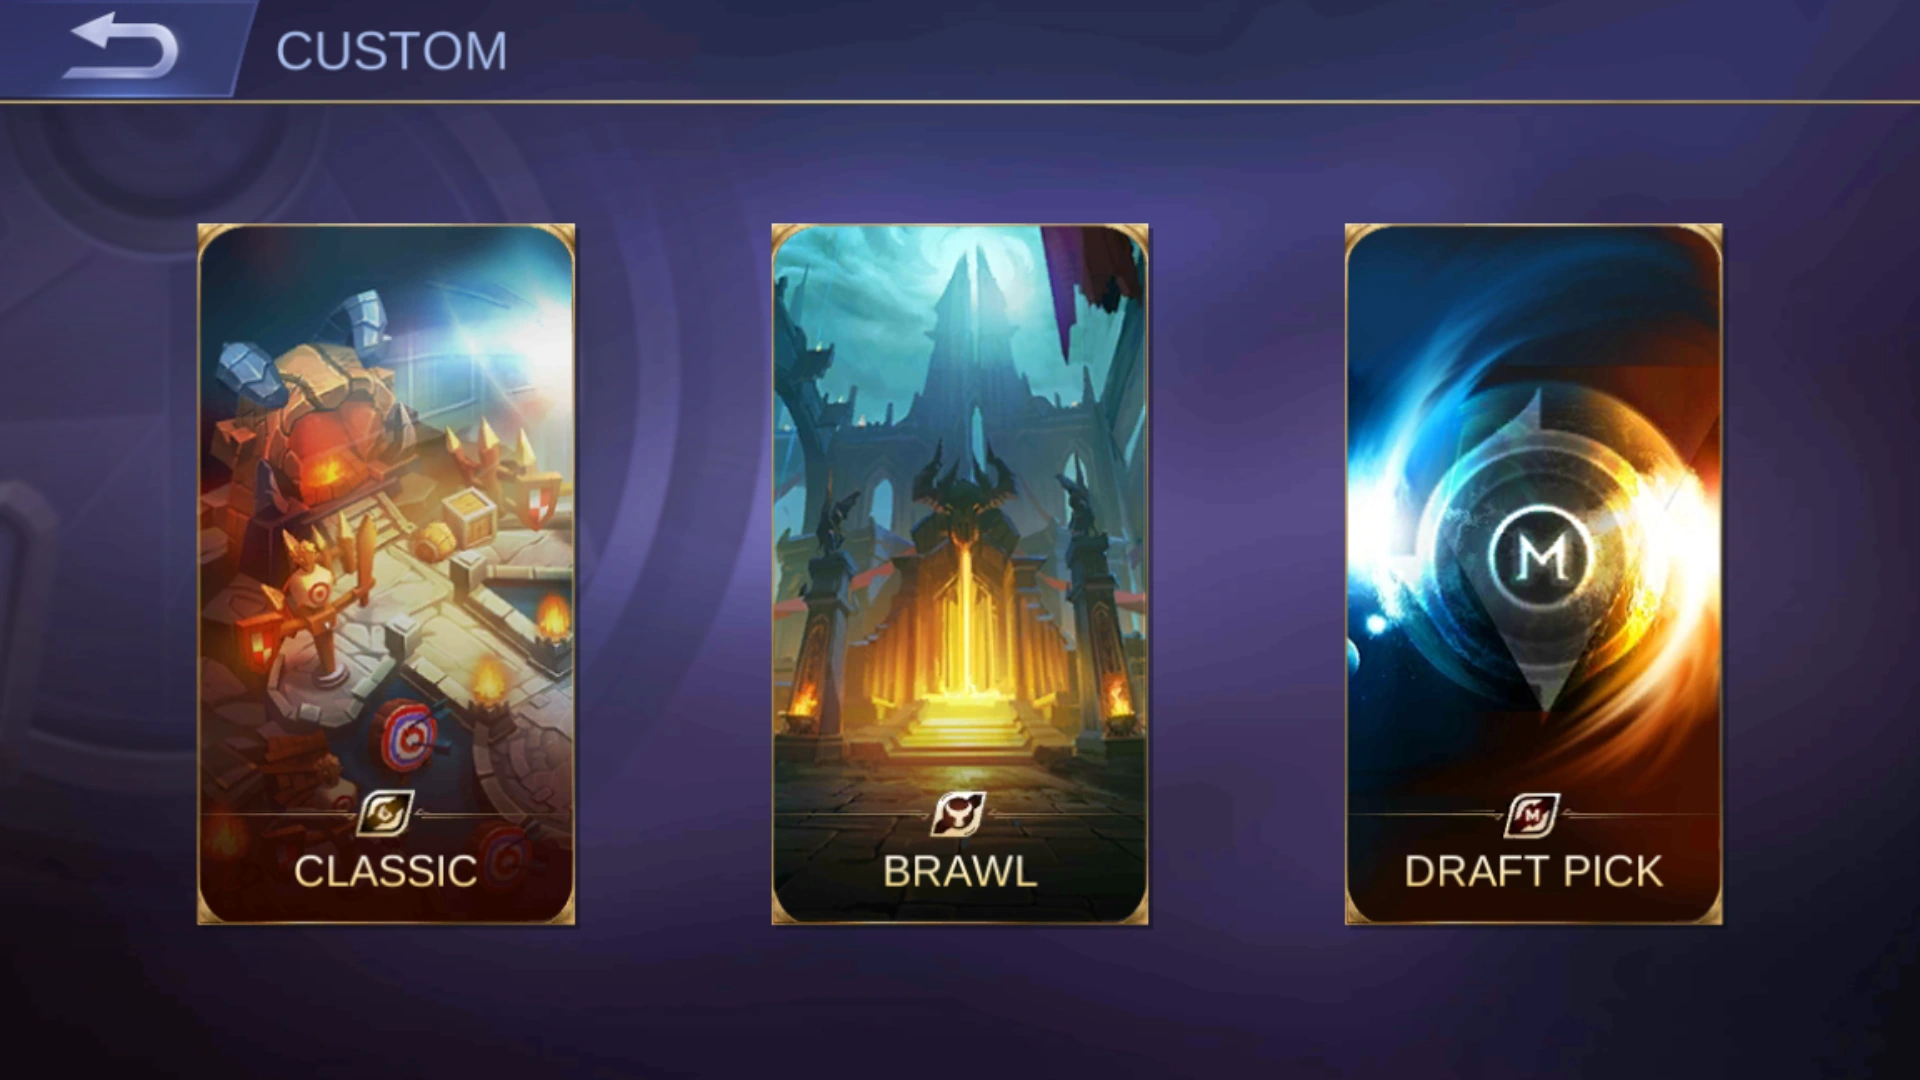Click the red-white shield in Classic artwork

[x=540, y=501]
